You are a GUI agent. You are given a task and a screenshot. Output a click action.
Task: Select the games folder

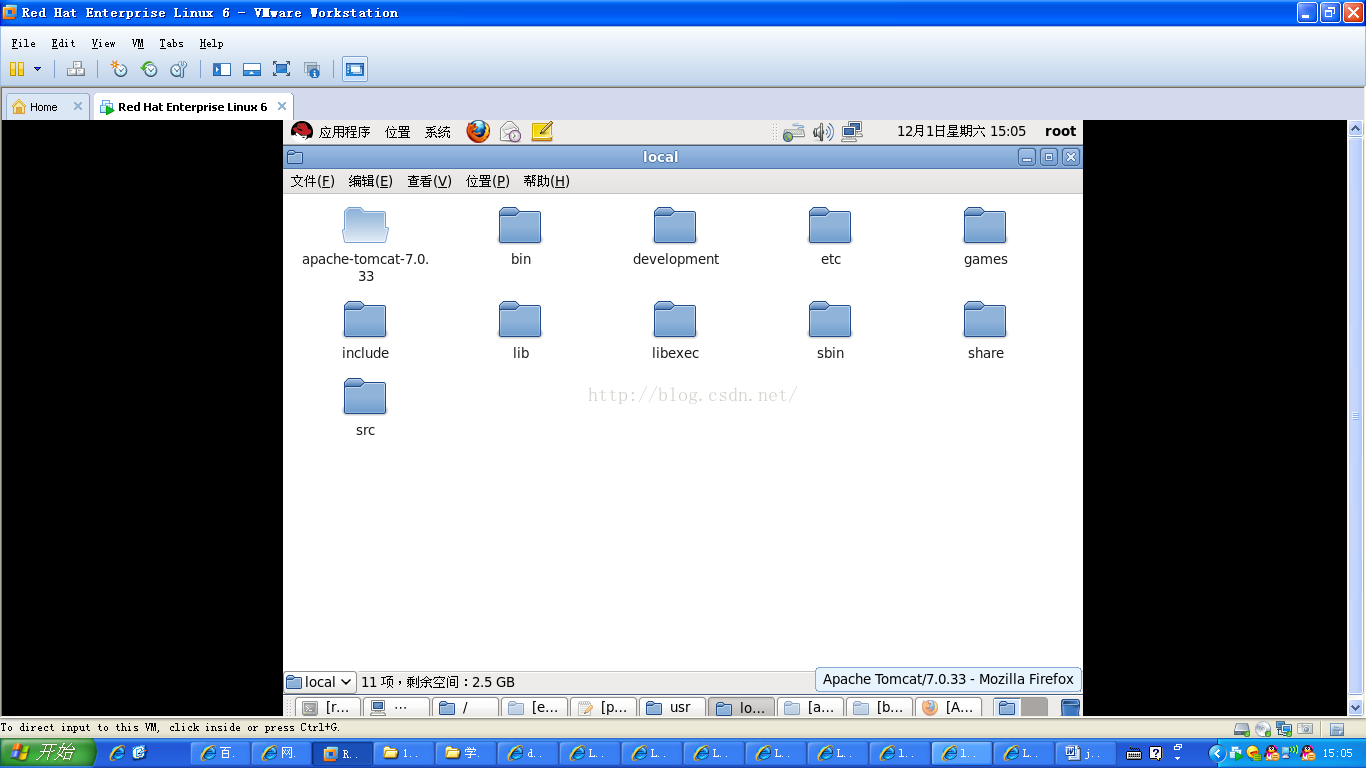click(x=985, y=237)
